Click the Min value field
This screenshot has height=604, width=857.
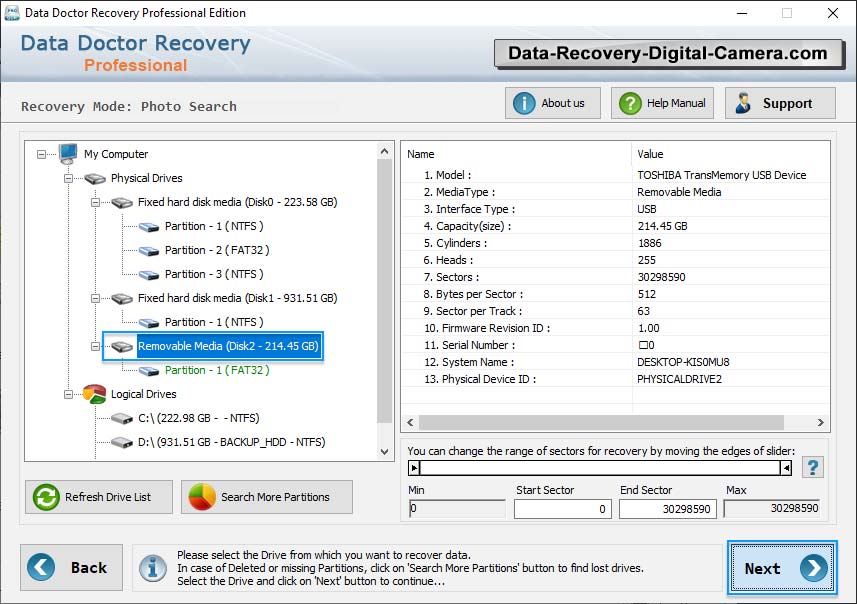point(457,508)
